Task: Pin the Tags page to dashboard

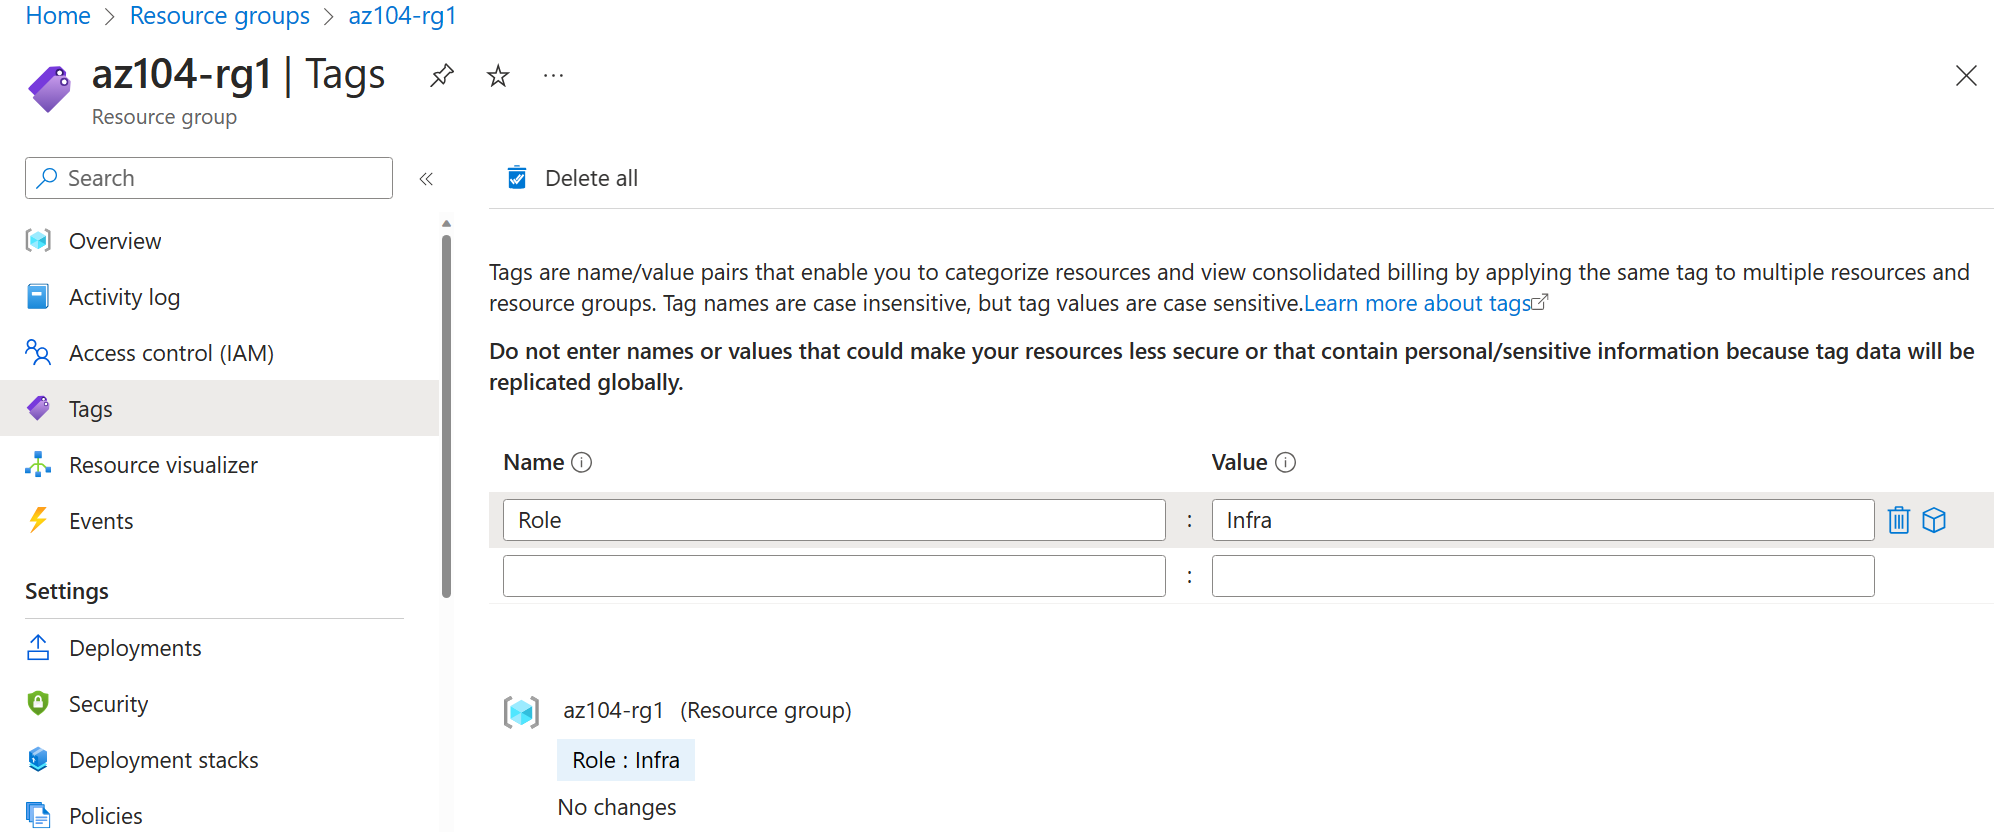Action: click(x=441, y=75)
